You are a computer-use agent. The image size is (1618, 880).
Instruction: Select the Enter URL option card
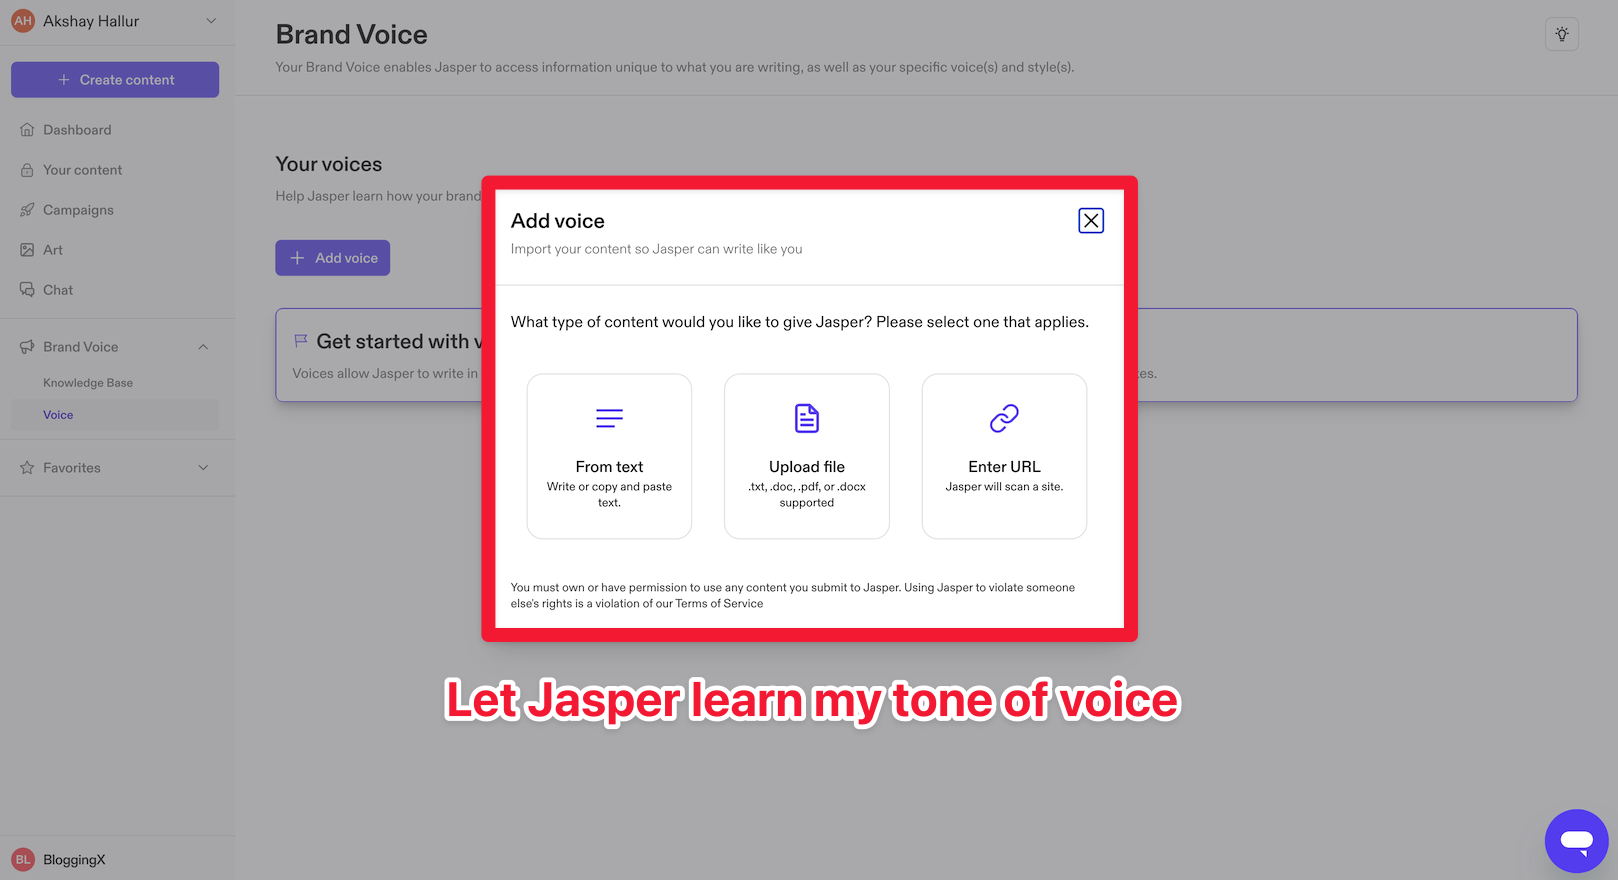click(x=1004, y=456)
